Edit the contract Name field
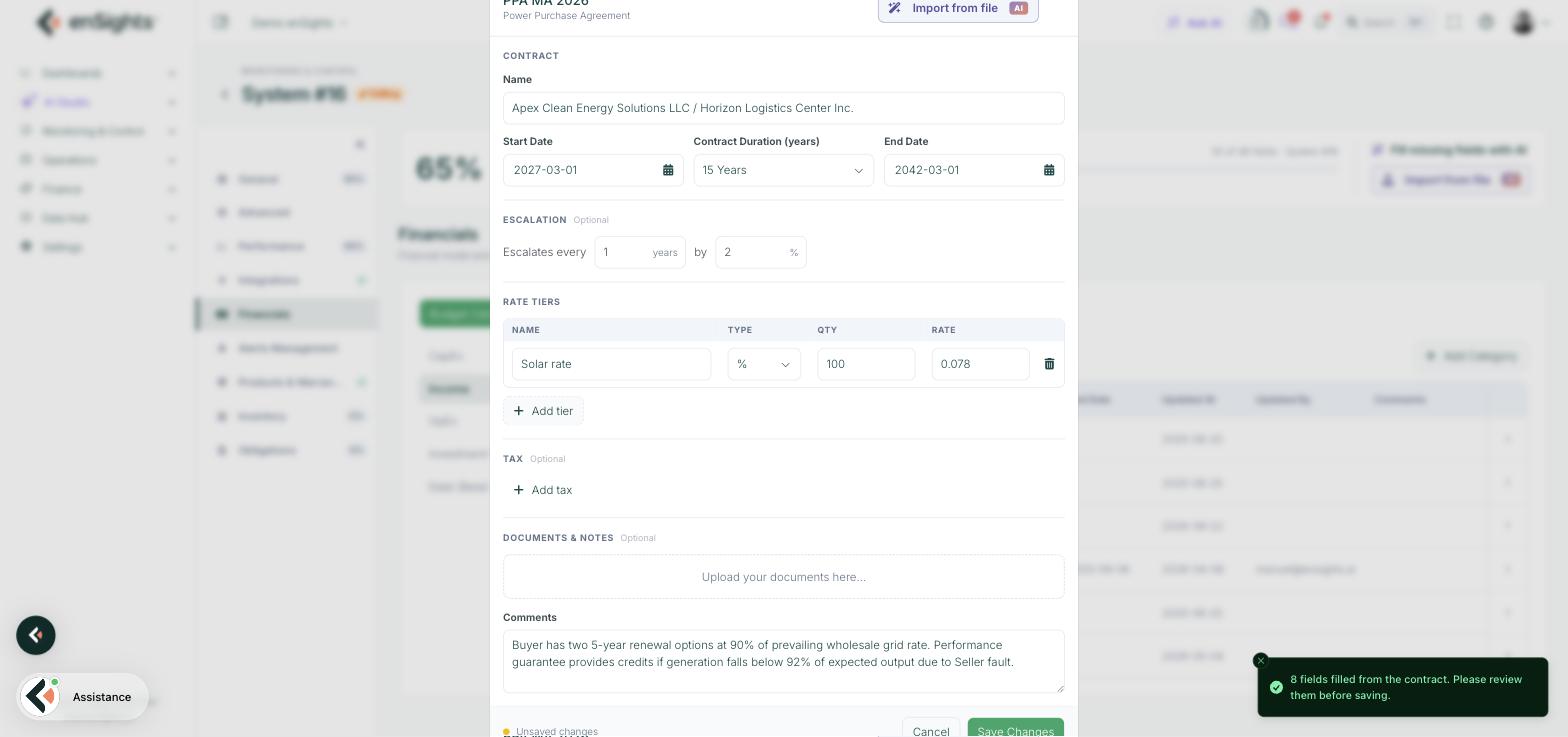This screenshot has width=1568, height=737. tap(783, 108)
